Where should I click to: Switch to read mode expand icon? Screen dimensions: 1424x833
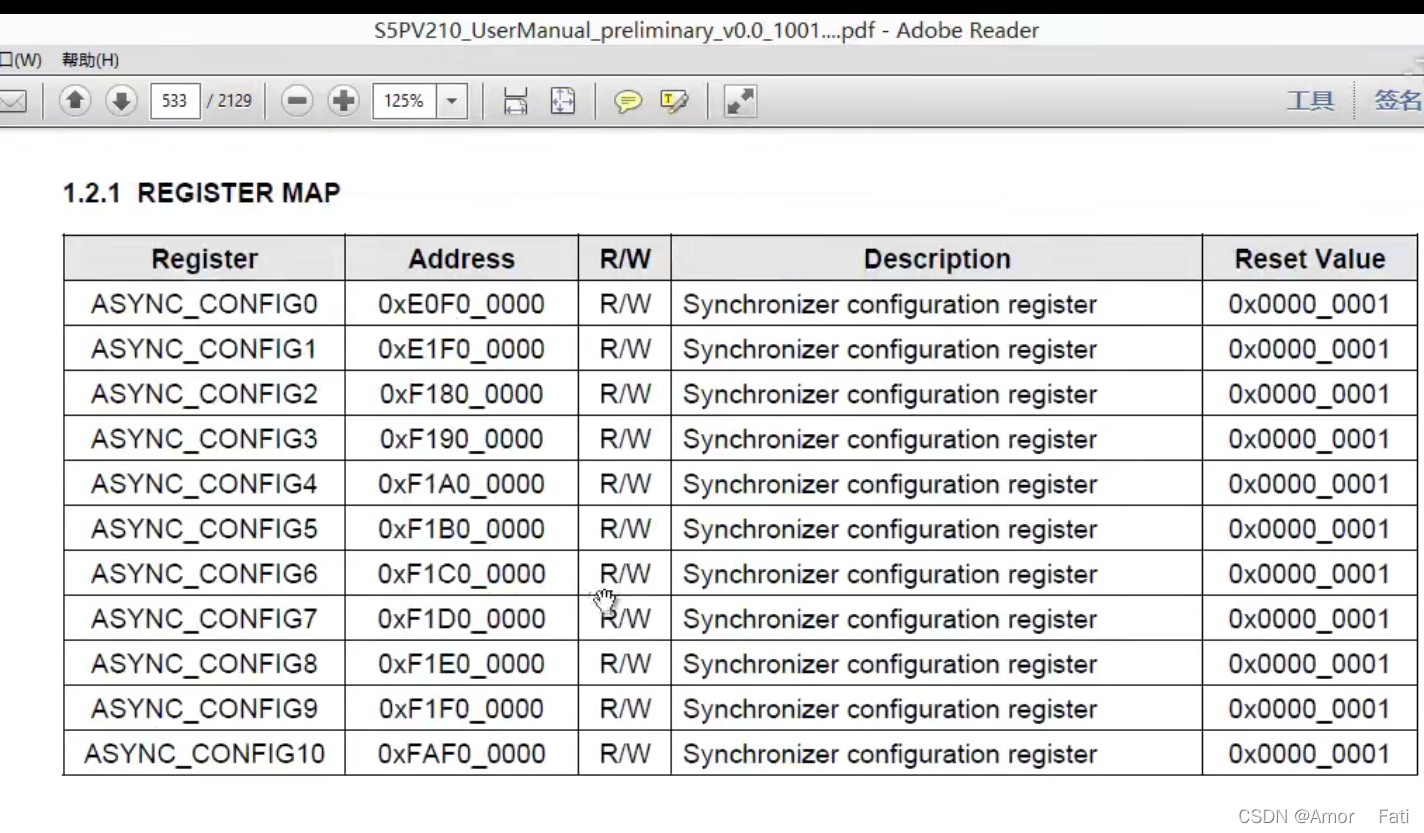pos(740,101)
